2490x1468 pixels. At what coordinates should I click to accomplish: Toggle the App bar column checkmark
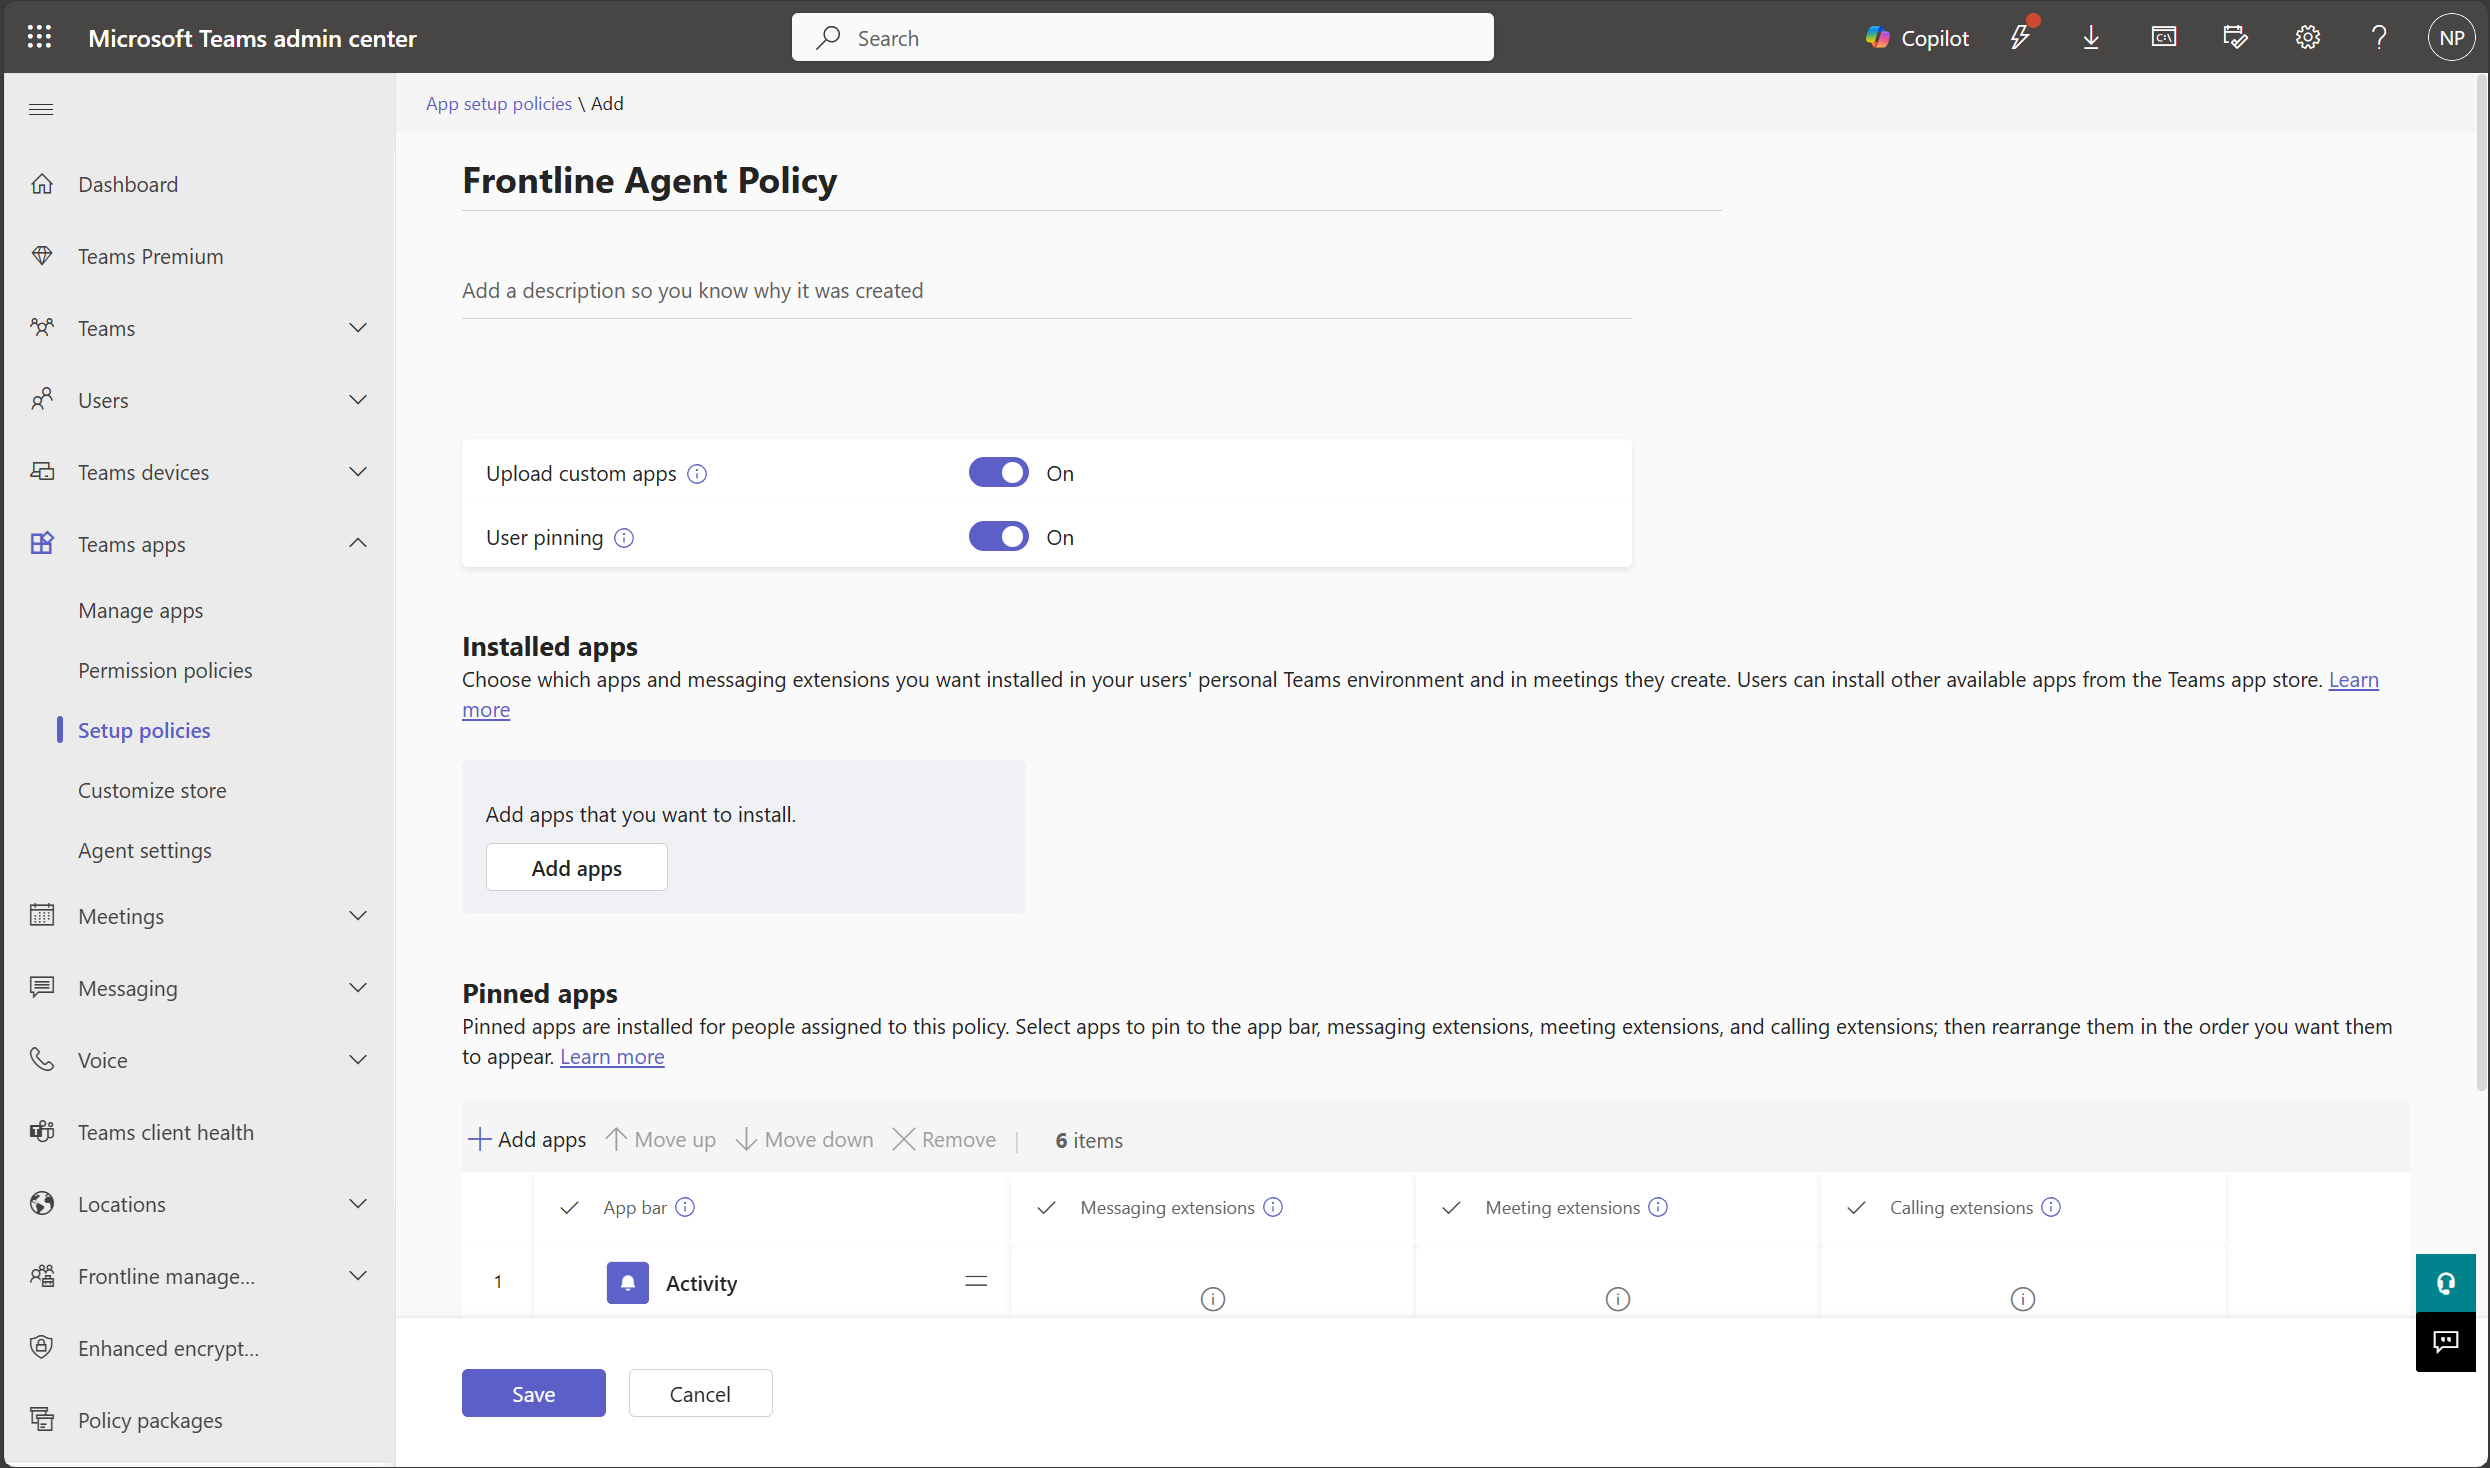coord(569,1208)
